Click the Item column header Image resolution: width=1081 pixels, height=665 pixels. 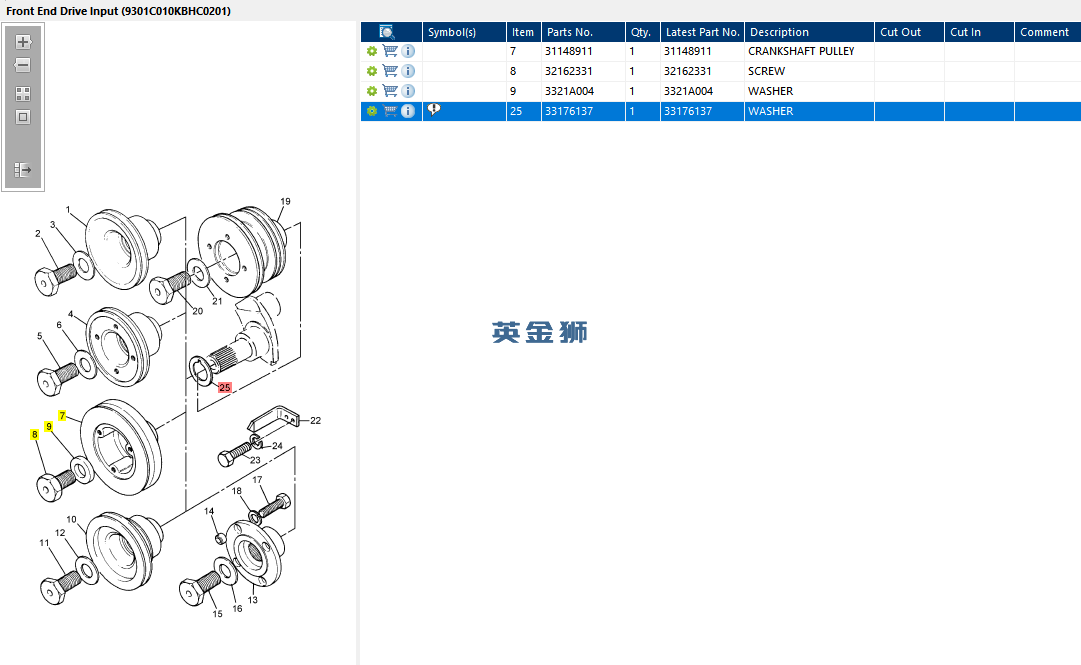tap(524, 32)
